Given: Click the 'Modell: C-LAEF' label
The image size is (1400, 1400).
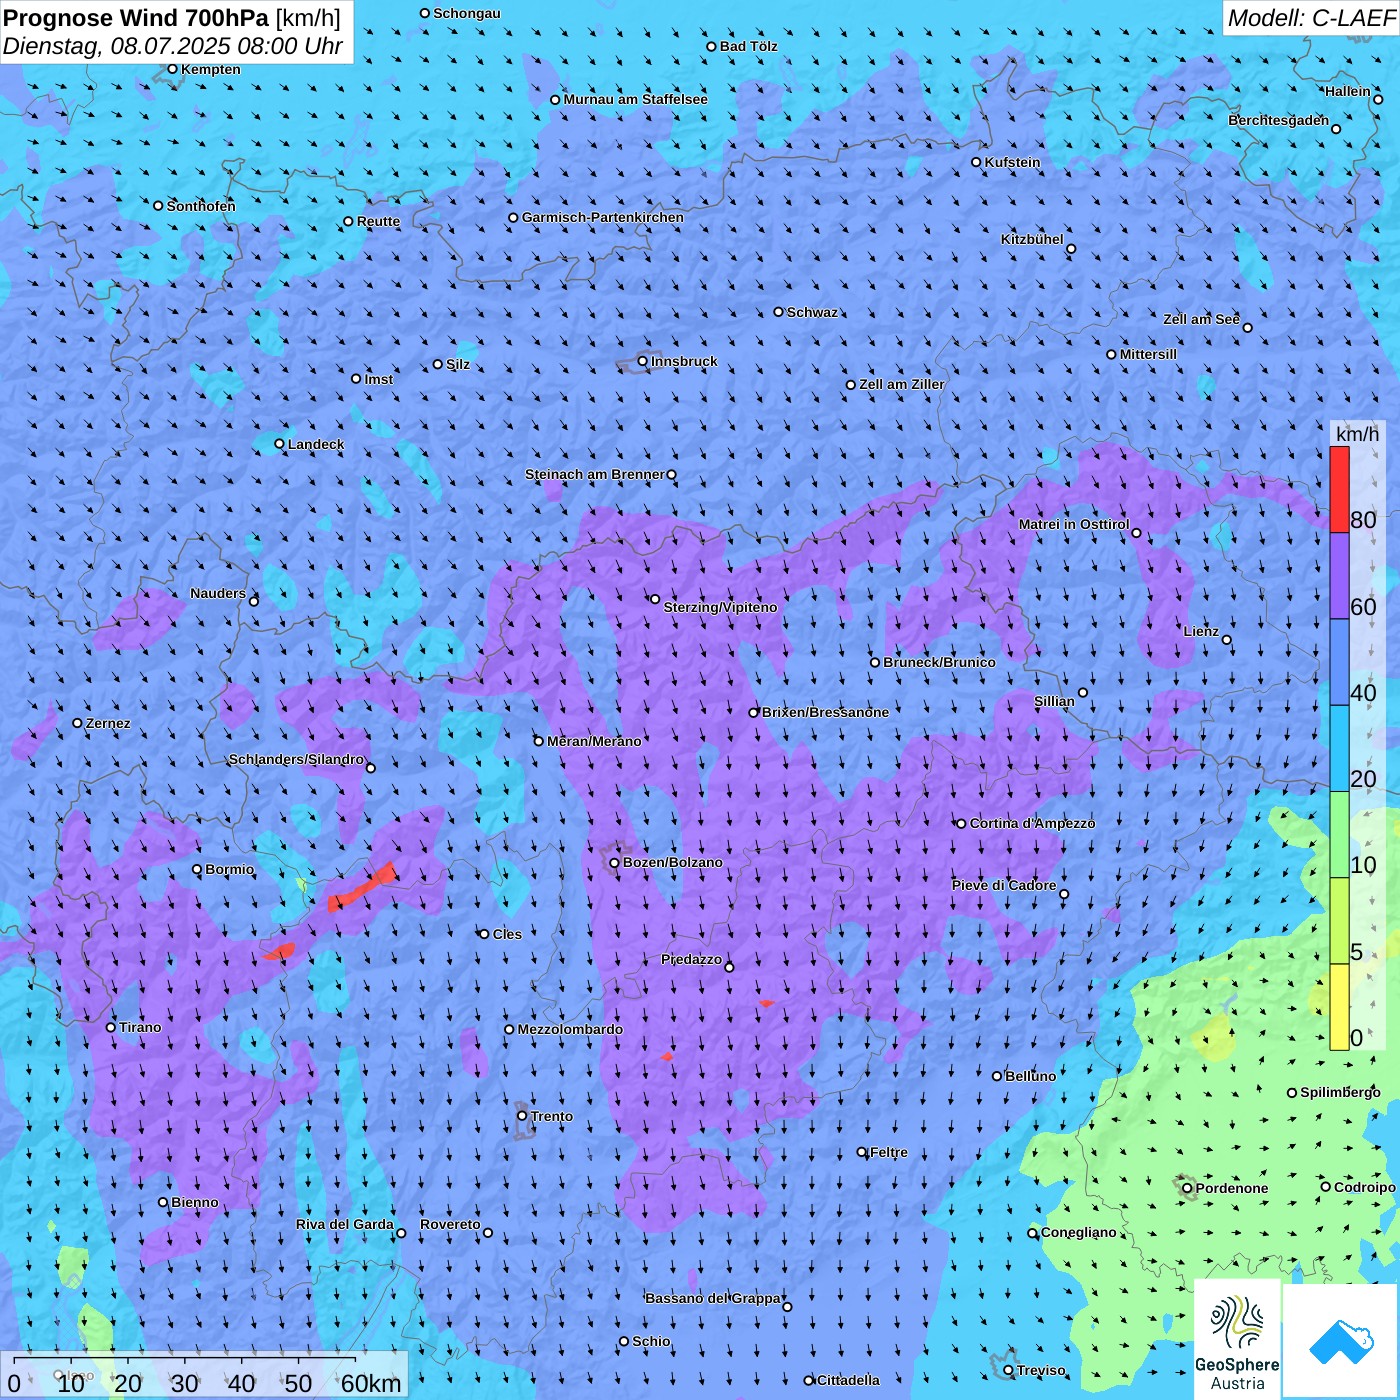Looking at the screenshot, I should coord(1311,17).
